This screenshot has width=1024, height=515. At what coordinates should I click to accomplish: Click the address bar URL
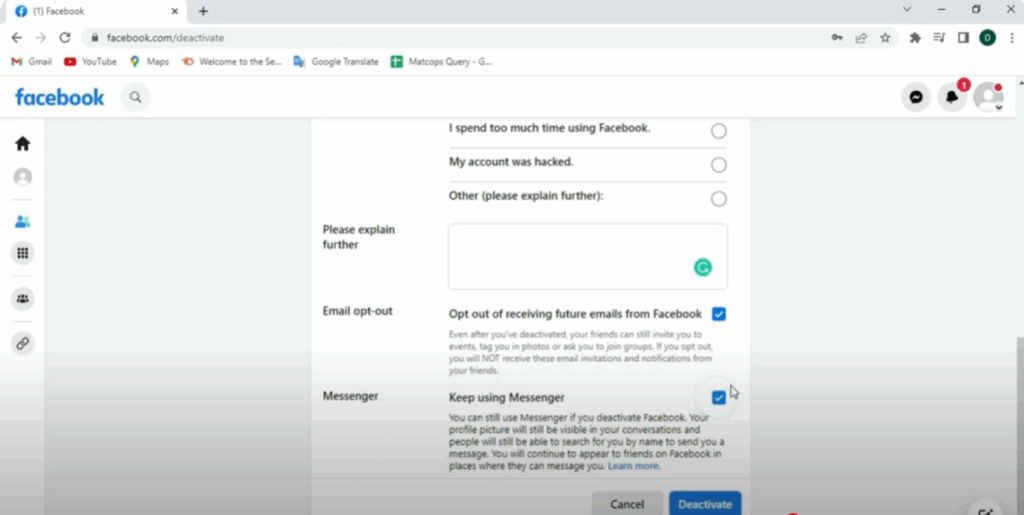click(165, 38)
